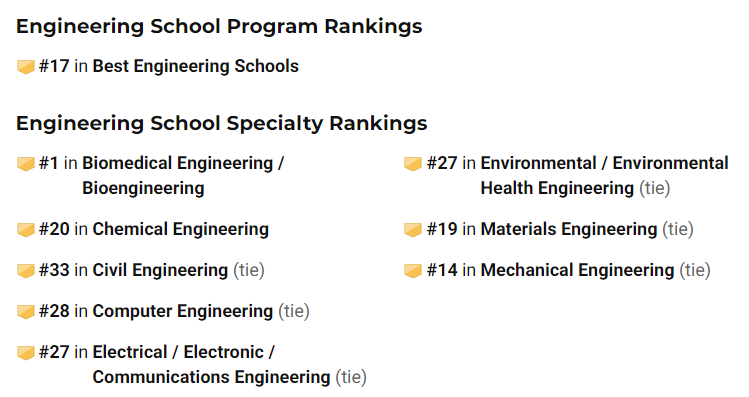Click the badge icon next to Electrical Engineering
Screen dimensions: 749x397
click(26, 353)
